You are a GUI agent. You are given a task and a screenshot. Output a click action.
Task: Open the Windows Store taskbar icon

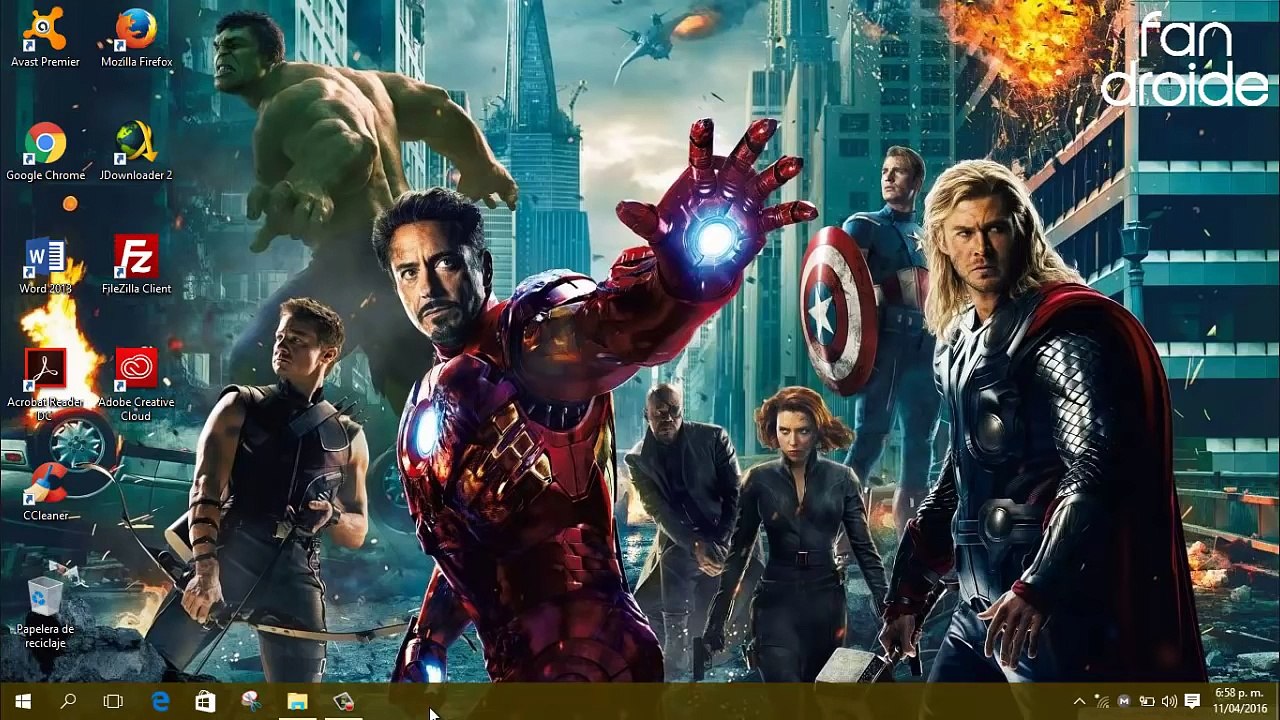tap(205, 702)
